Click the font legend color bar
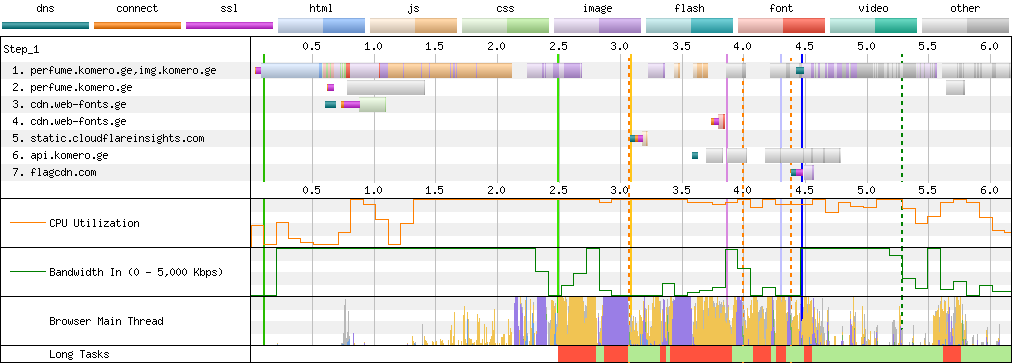 [x=782, y=25]
